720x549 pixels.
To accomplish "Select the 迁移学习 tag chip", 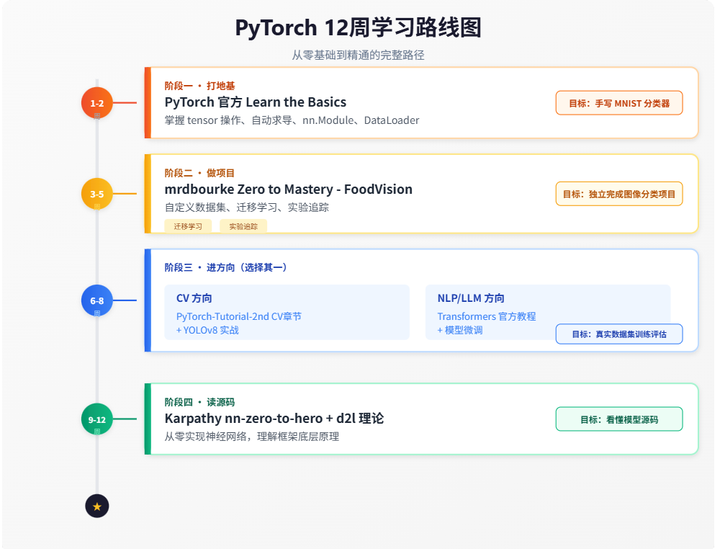I will click(188, 226).
